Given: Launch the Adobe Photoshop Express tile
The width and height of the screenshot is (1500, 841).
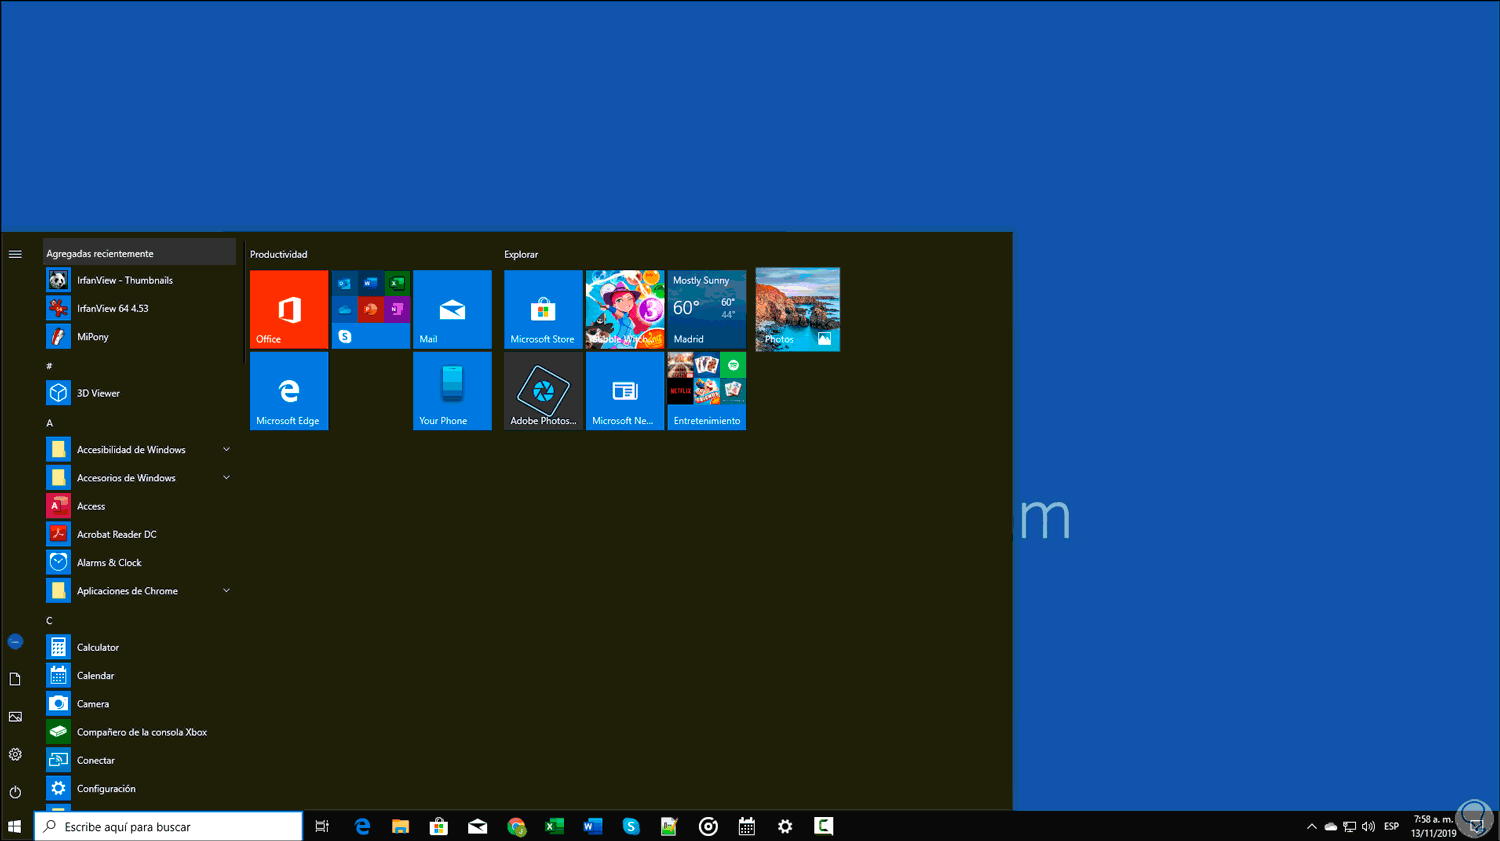Looking at the screenshot, I should [x=543, y=391].
